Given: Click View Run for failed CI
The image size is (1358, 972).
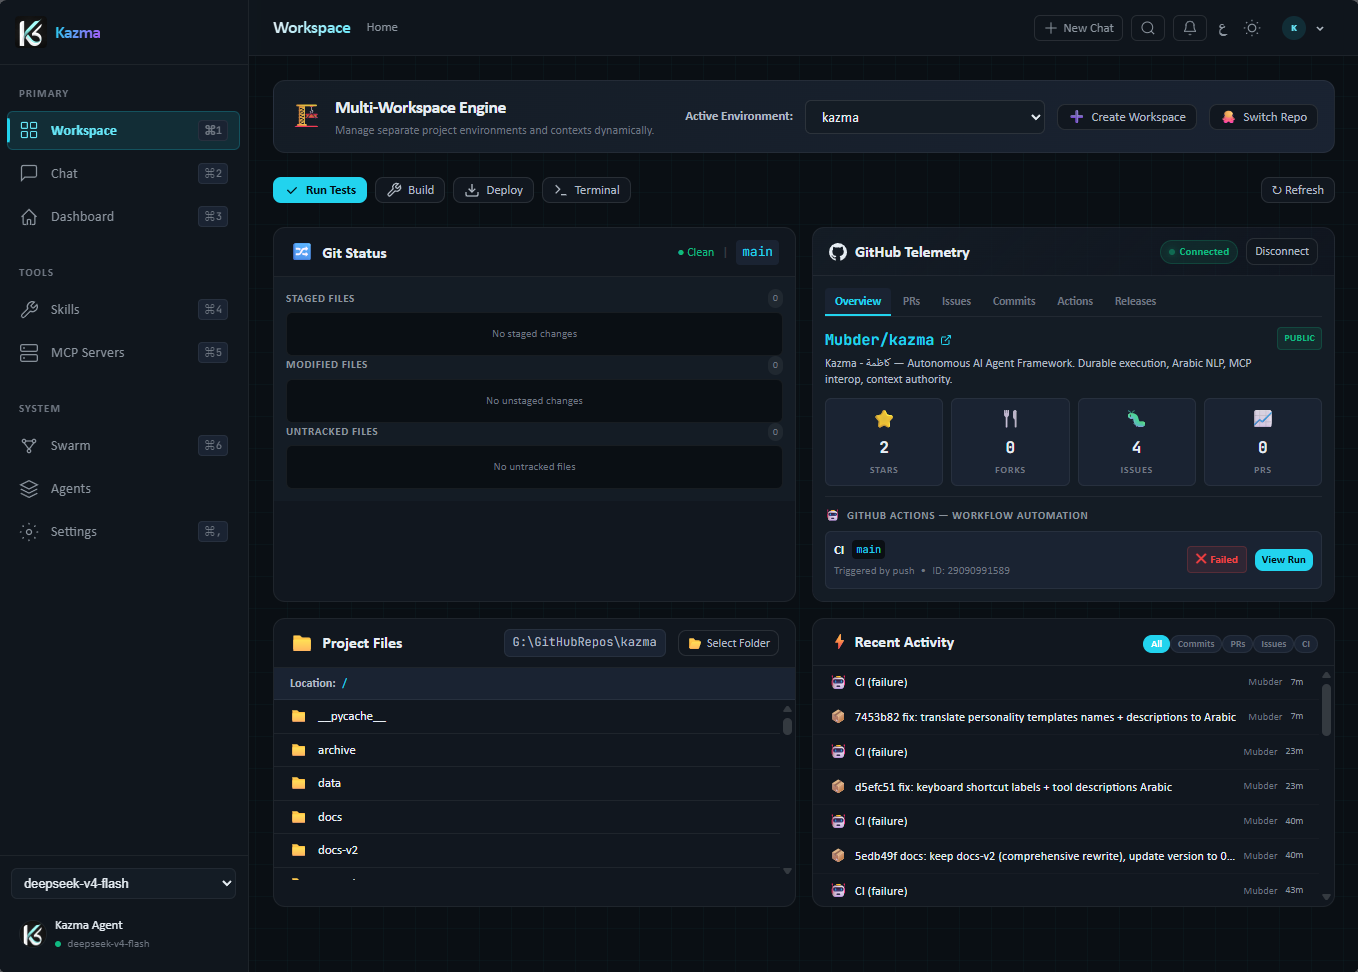Looking at the screenshot, I should point(1283,560).
